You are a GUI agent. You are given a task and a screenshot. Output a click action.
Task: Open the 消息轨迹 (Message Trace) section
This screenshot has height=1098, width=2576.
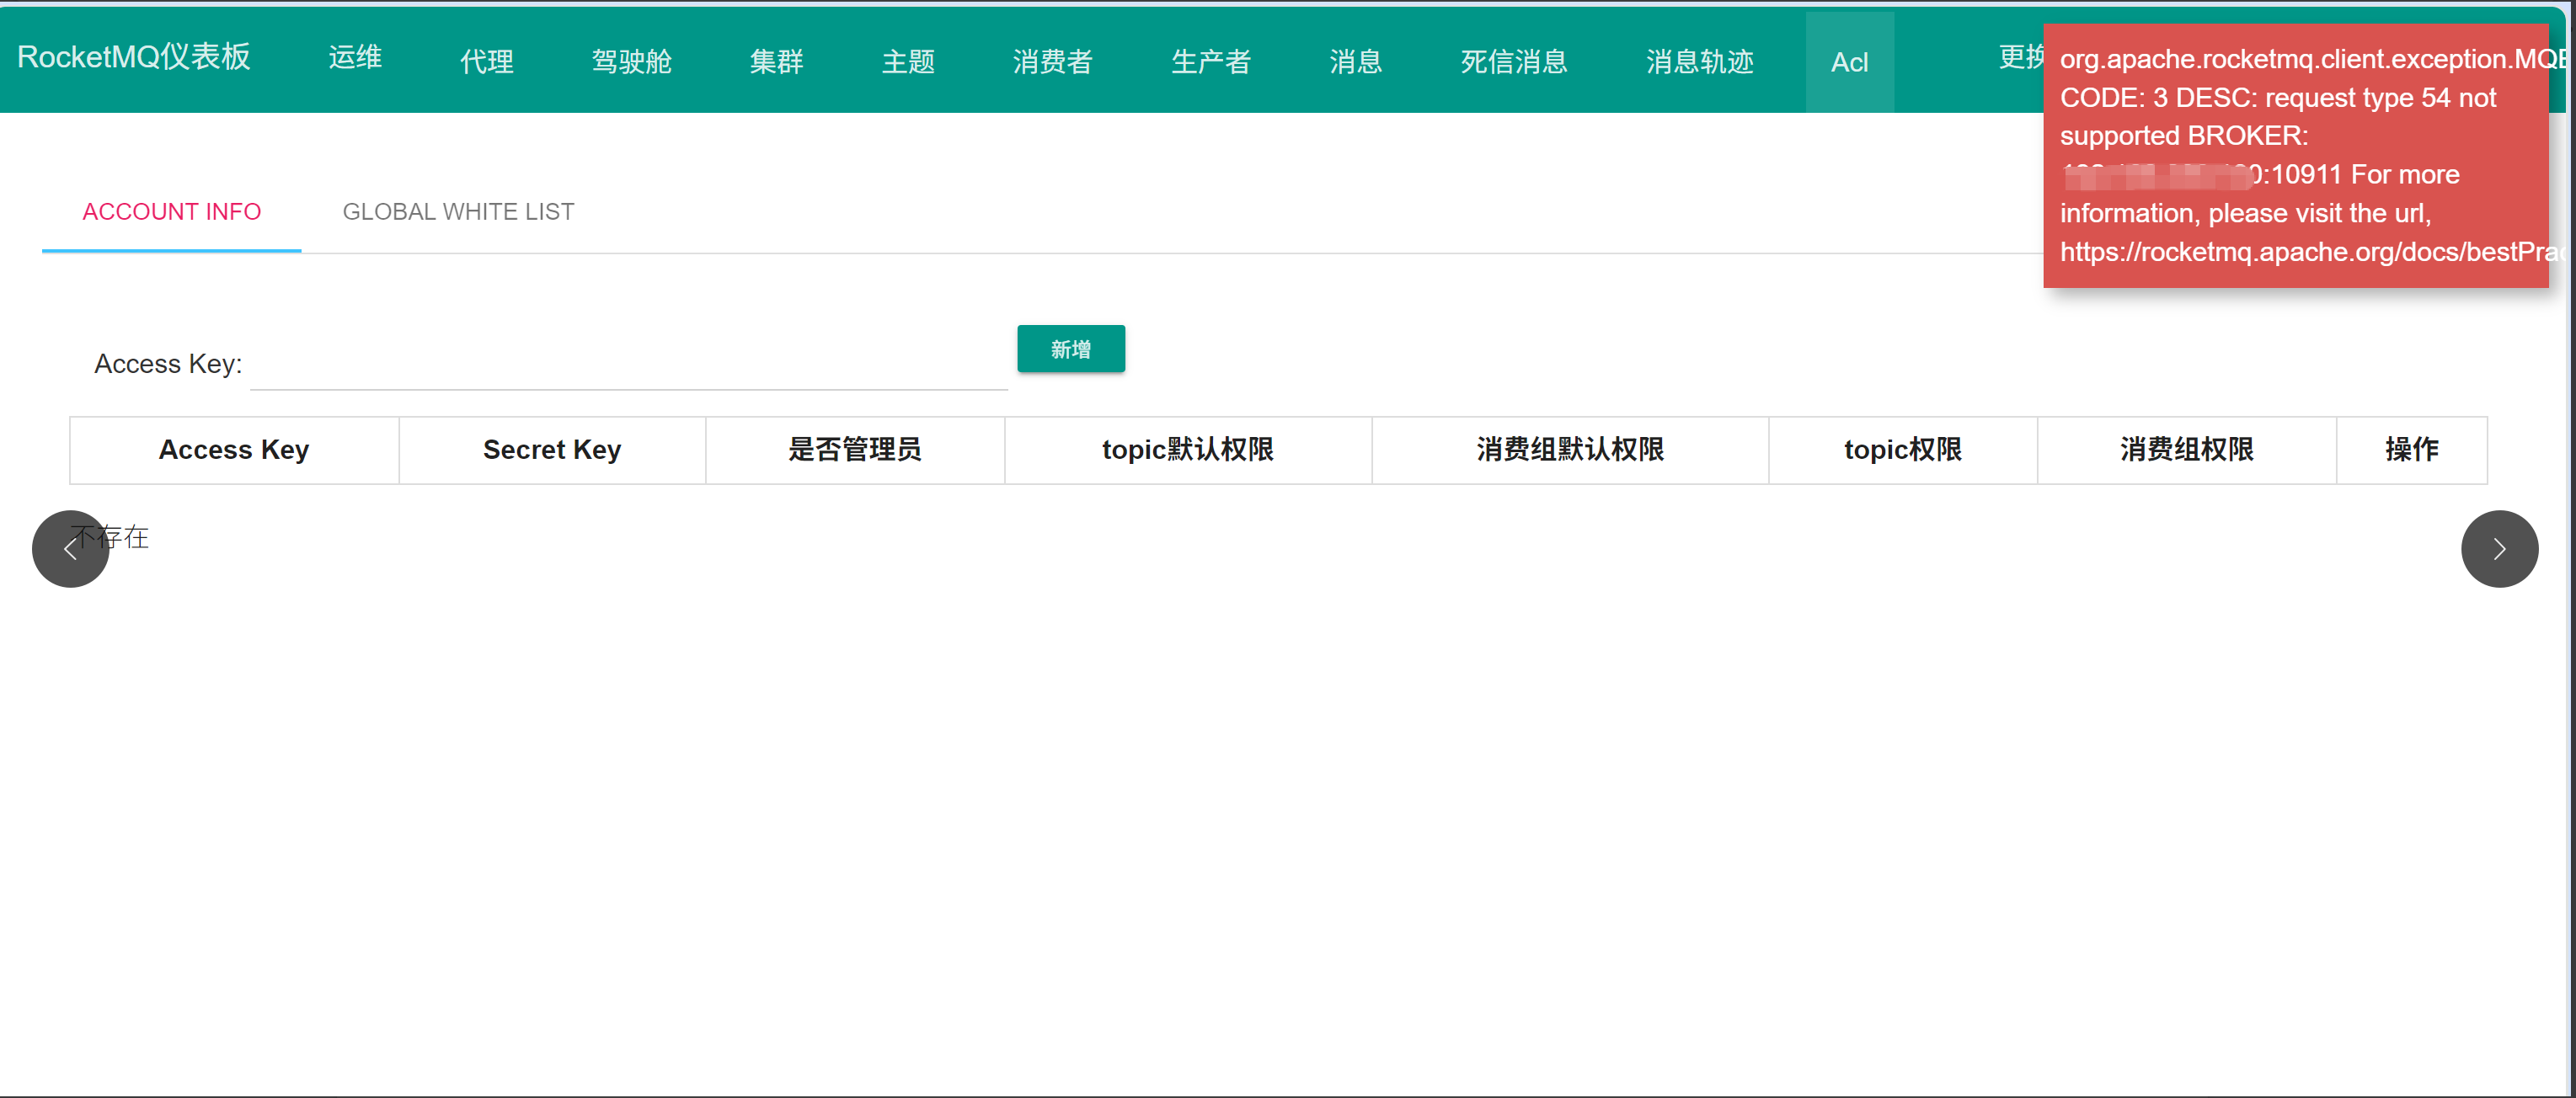pos(1698,61)
